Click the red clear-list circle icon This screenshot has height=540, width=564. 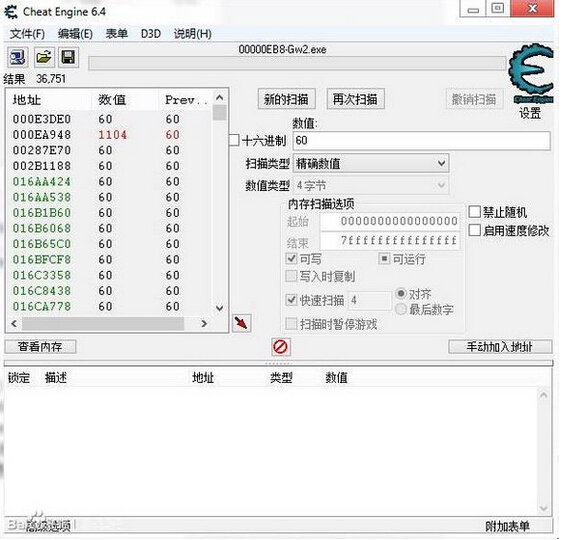tap(280, 347)
